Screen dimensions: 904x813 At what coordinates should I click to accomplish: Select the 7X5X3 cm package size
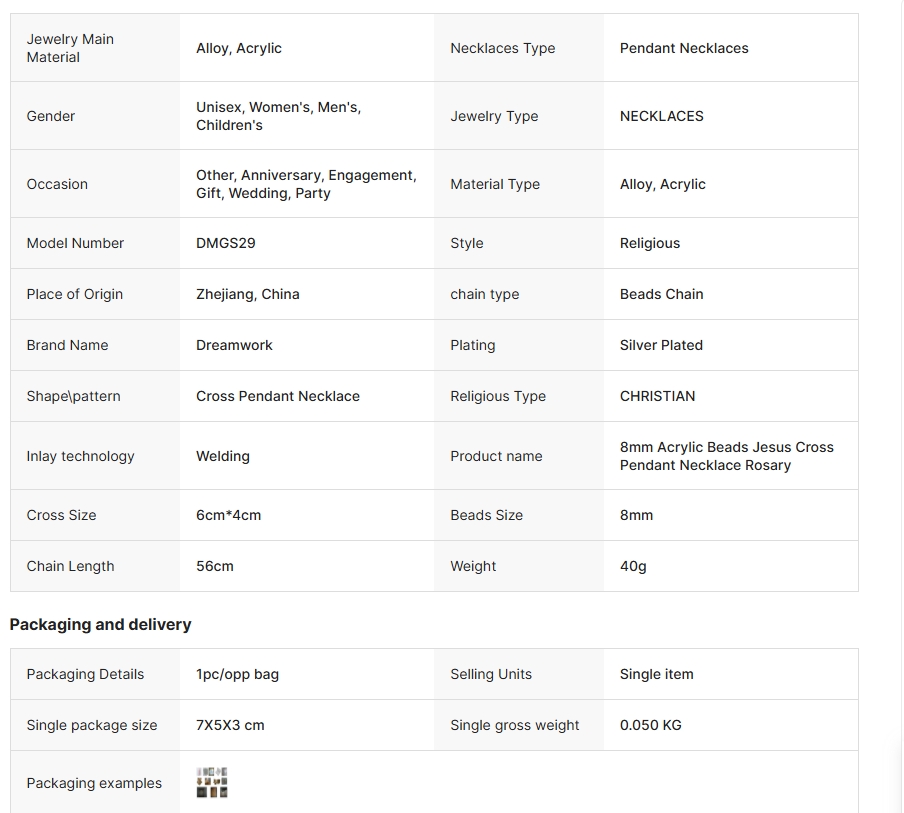[230, 725]
